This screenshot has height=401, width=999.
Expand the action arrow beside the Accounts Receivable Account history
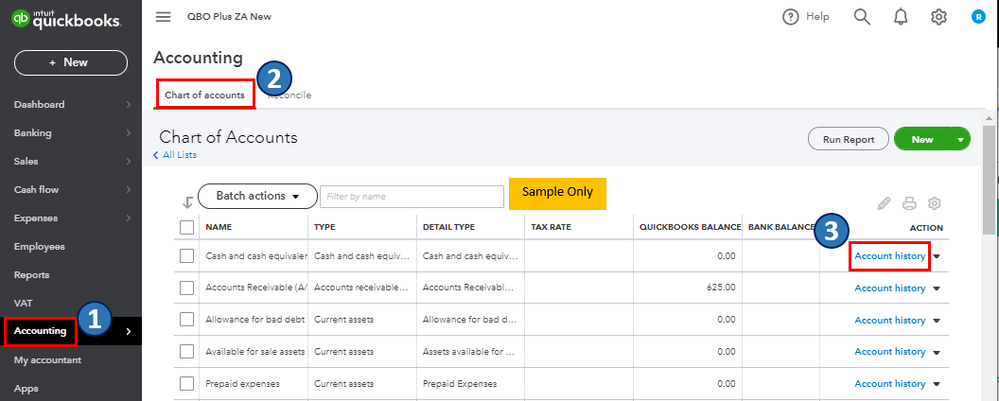pos(937,289)
